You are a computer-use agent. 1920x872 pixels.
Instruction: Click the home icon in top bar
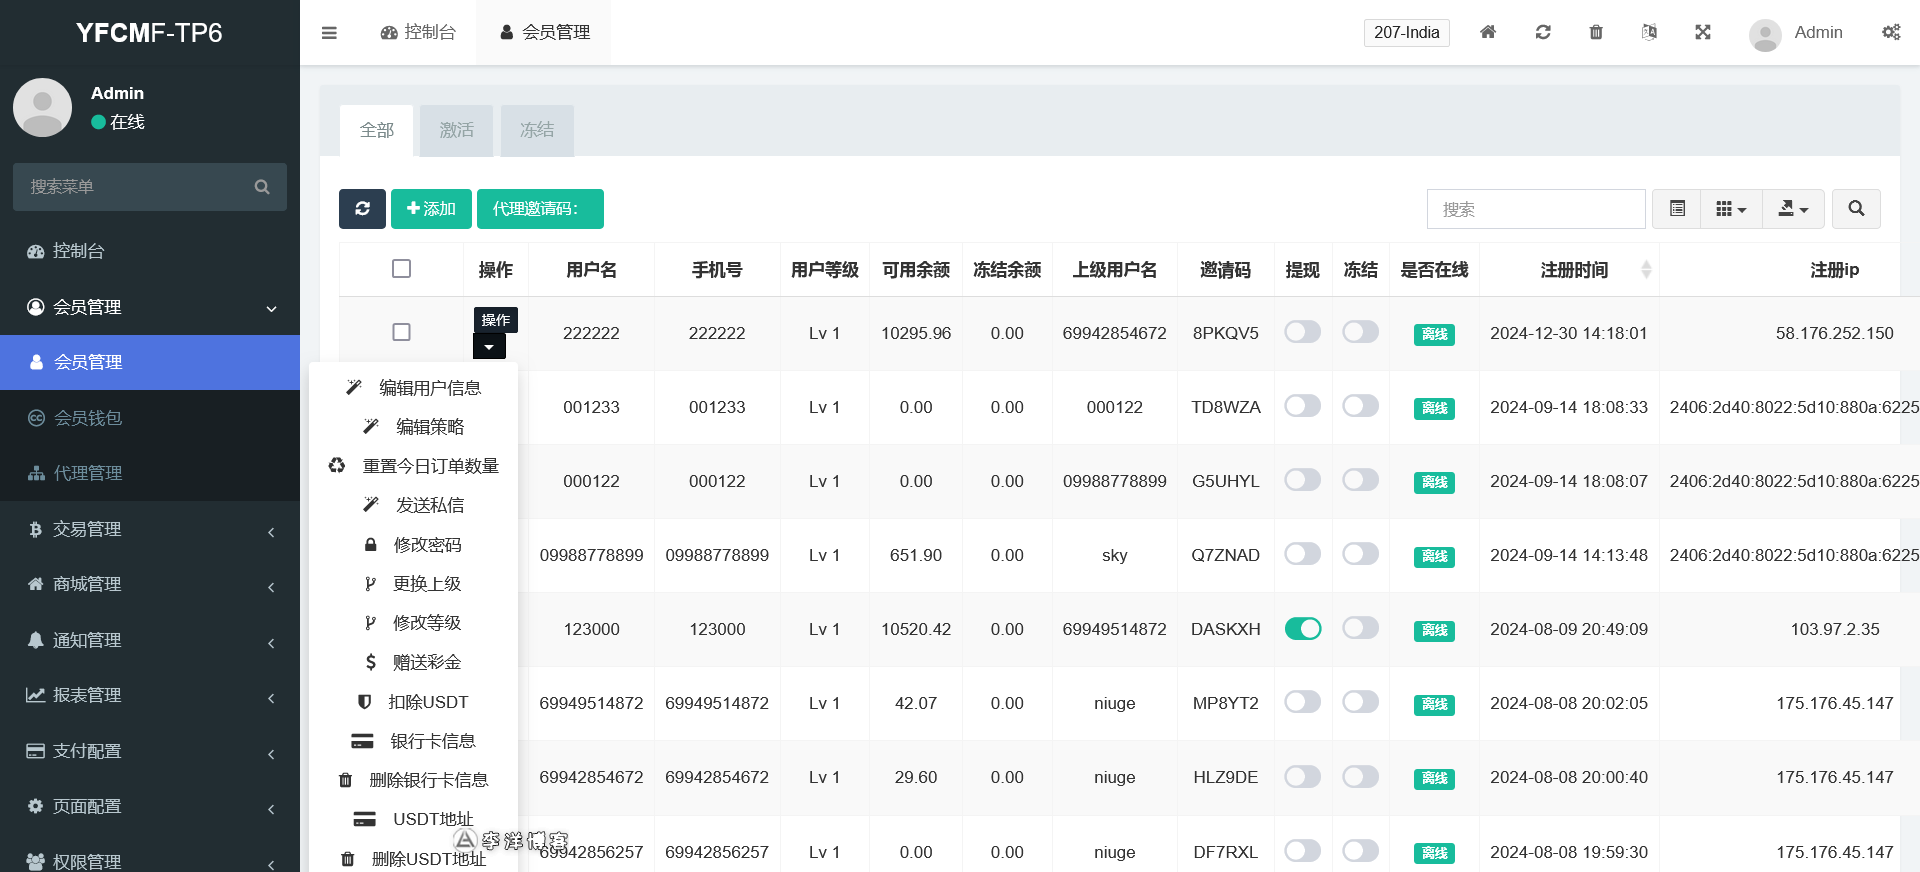click(x=1488, y=32)
